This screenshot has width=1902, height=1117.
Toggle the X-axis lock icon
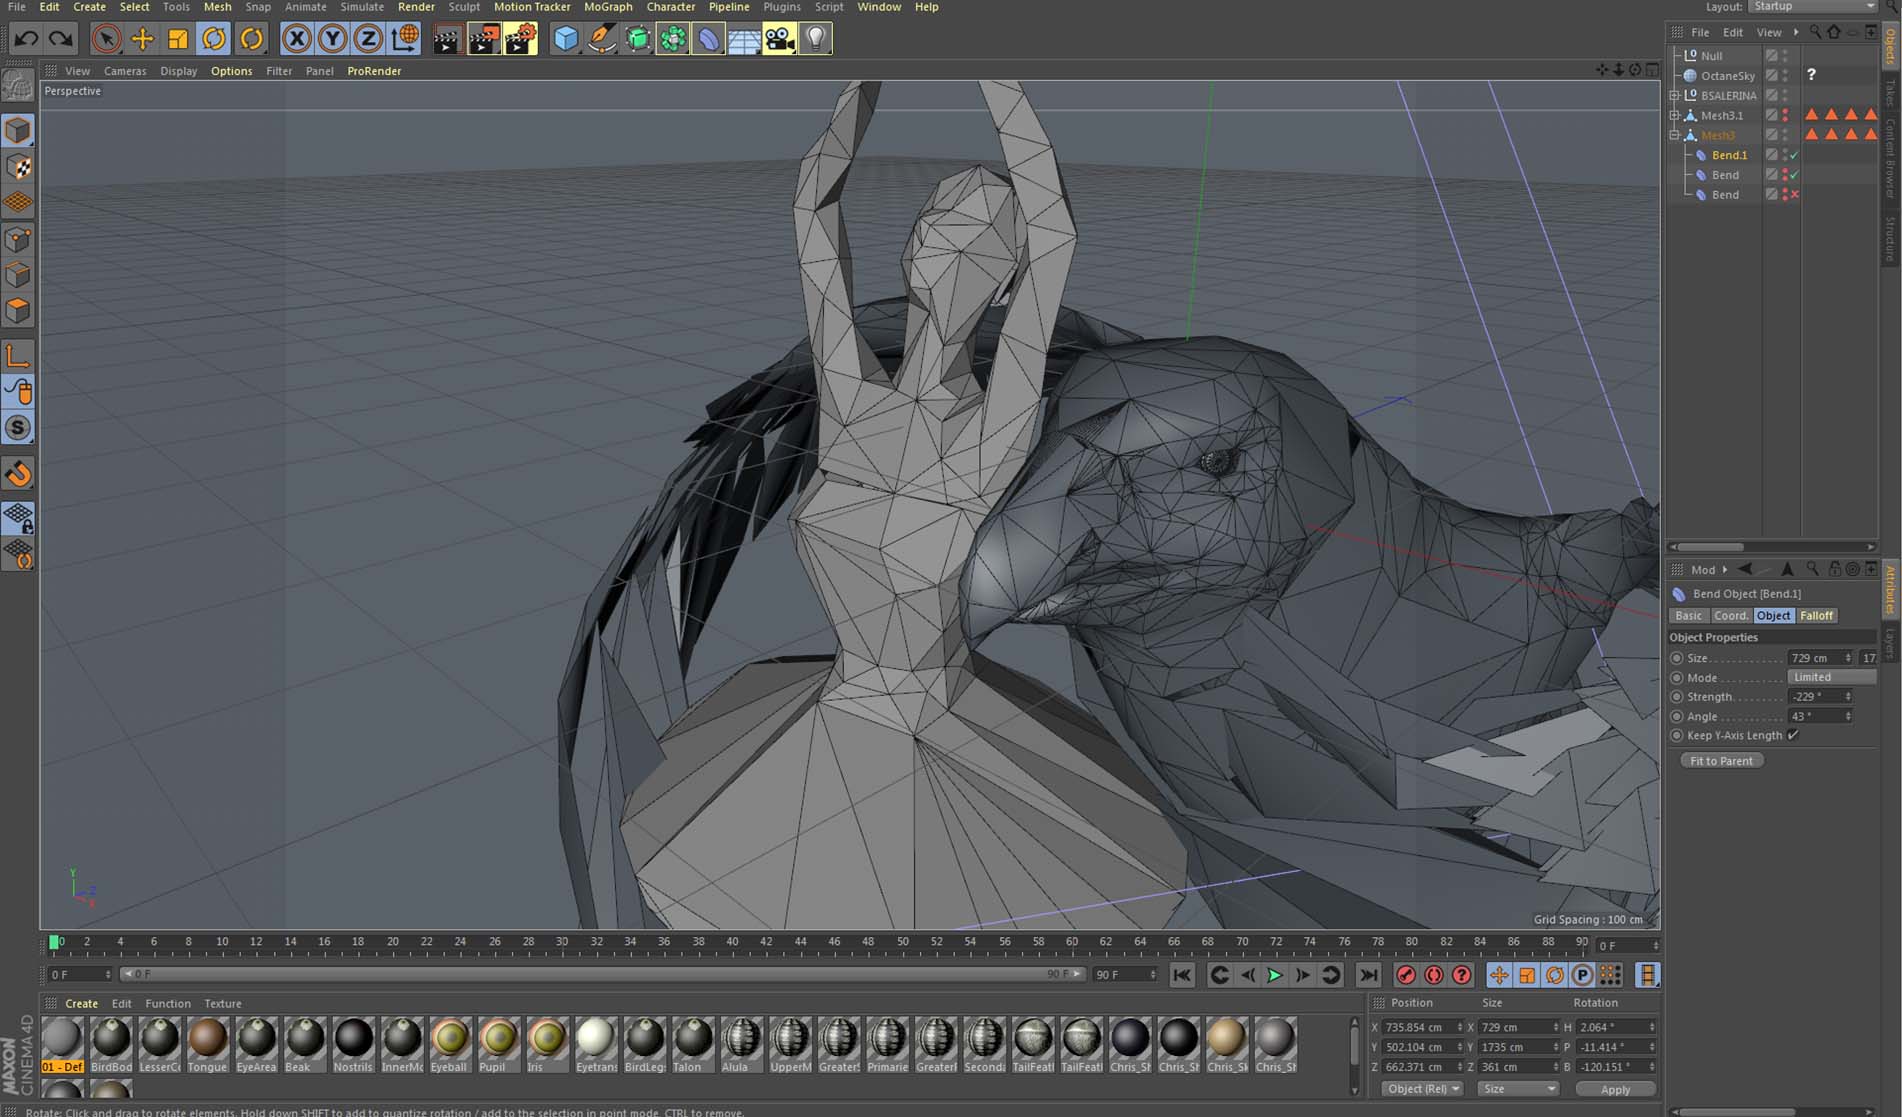[296, 39]
